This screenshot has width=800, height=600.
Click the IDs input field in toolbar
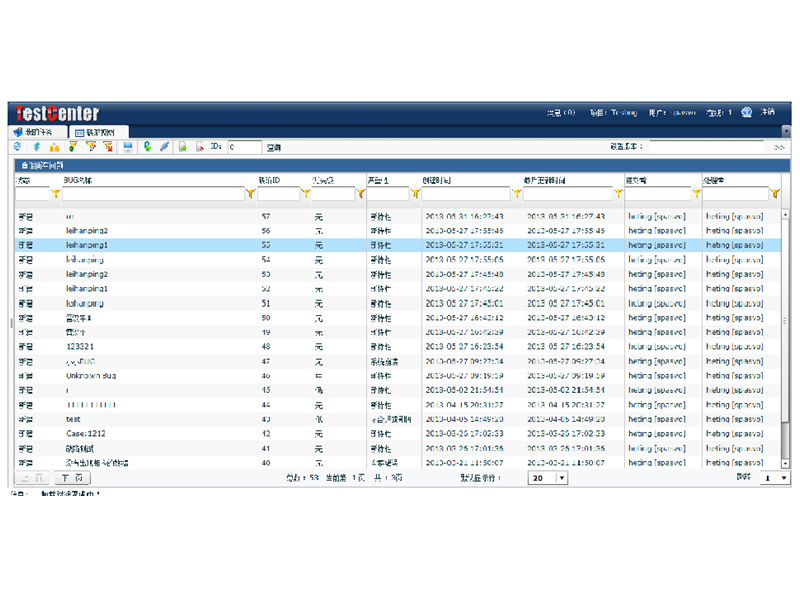244,147
